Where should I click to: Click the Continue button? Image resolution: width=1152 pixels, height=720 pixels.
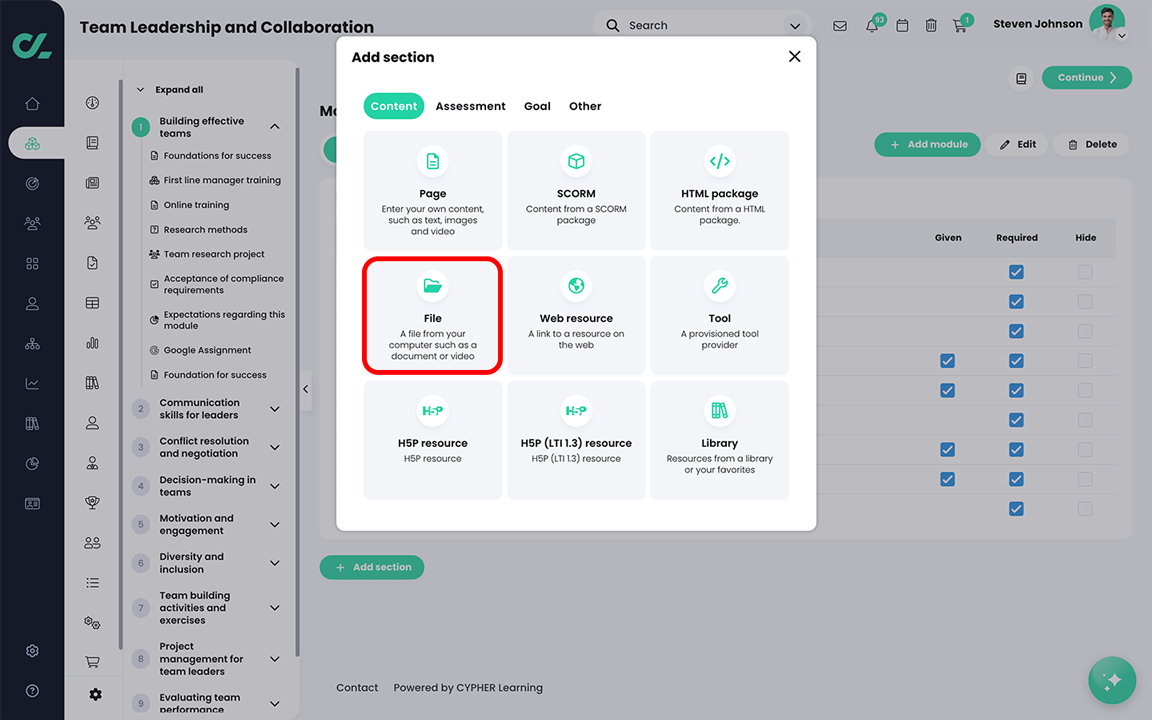coord(1087,77)
